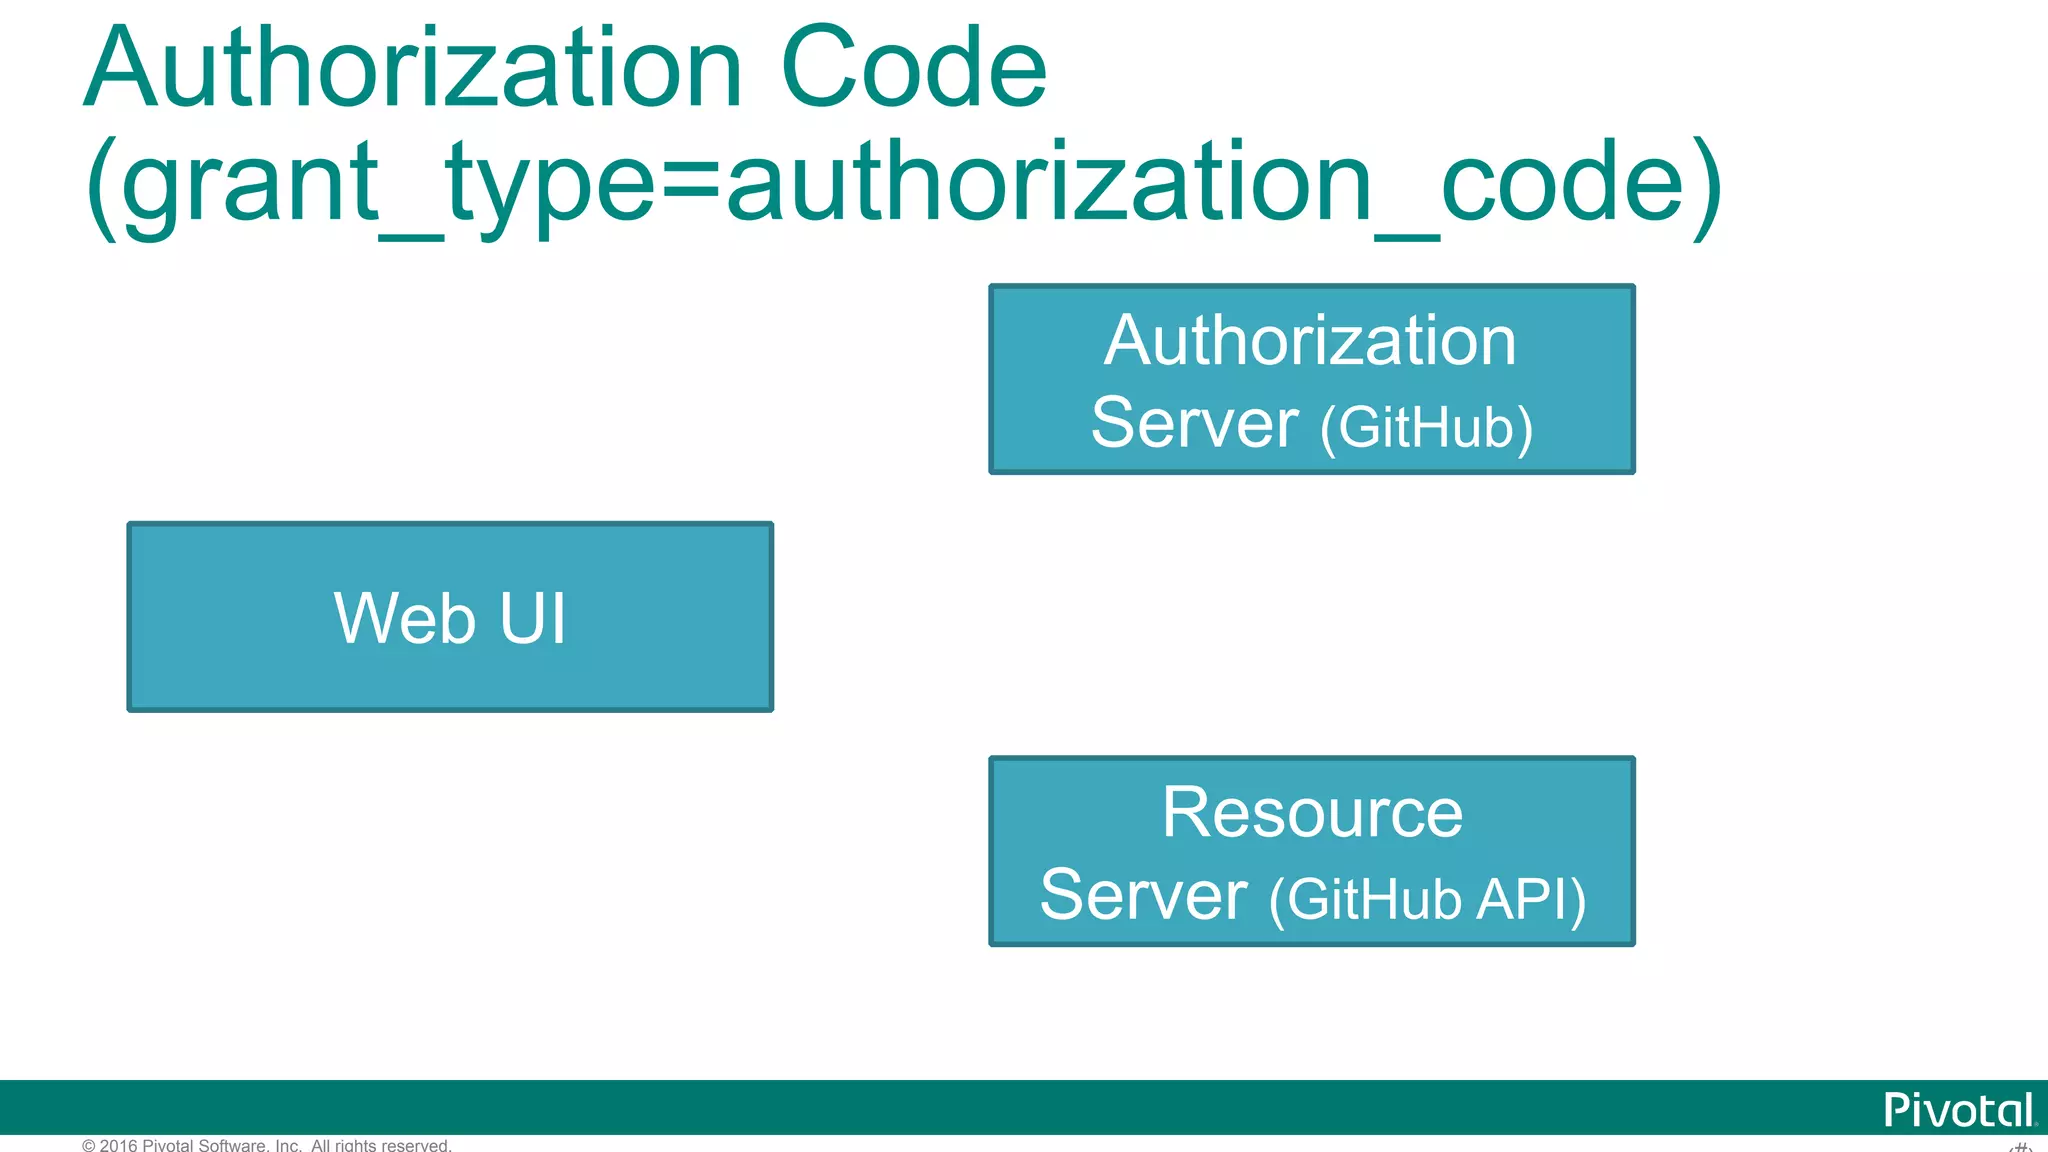
Task: Click the slide title 'Authorization Code'
Action: 566,66
